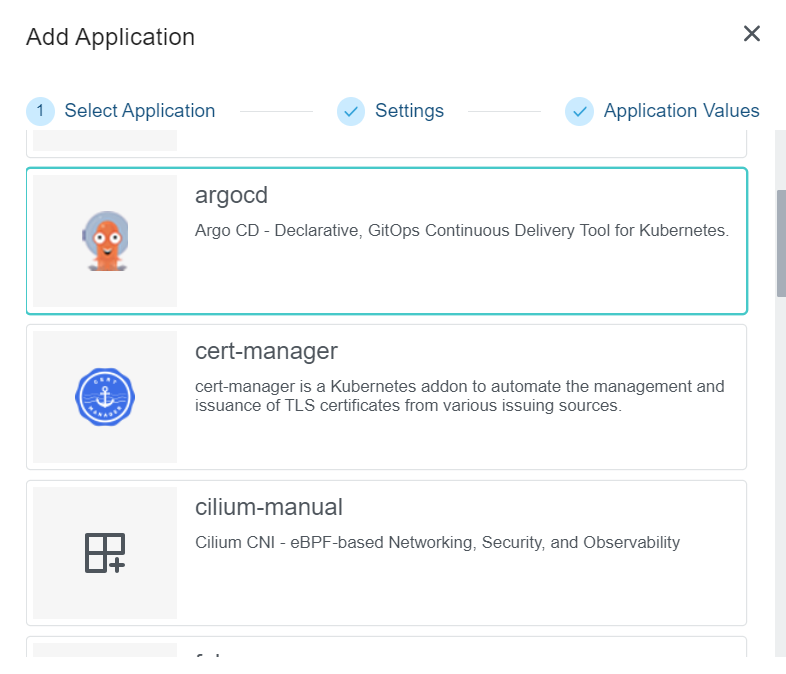Click the cert-manager TLS certificates description
Screen dimensions: 786x674
pyautogui.click(x=459, y=396)
